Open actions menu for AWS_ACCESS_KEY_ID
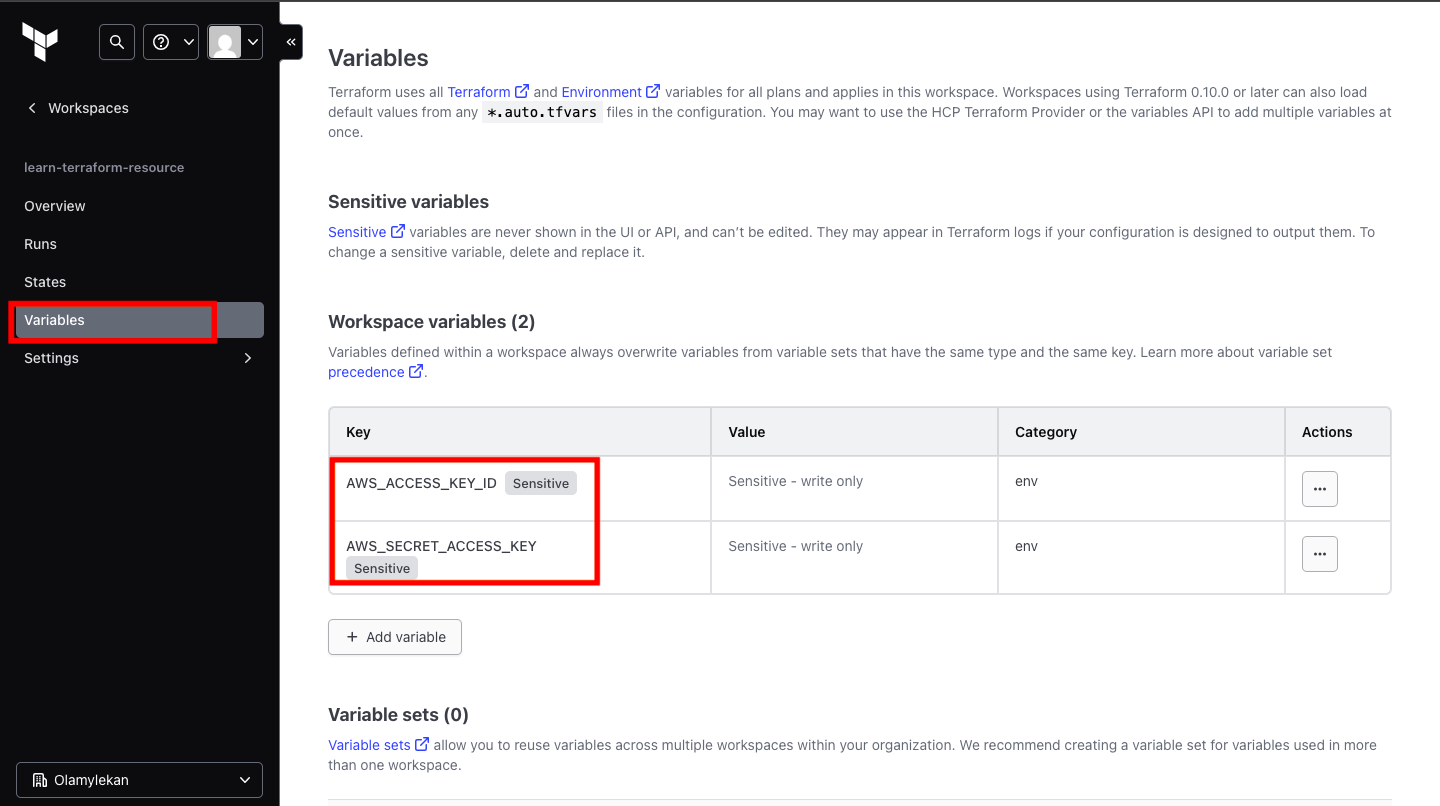Image resolution: width=1440 pixels, height=806 pixels. pyautogui.click(x=1320, y=489)
